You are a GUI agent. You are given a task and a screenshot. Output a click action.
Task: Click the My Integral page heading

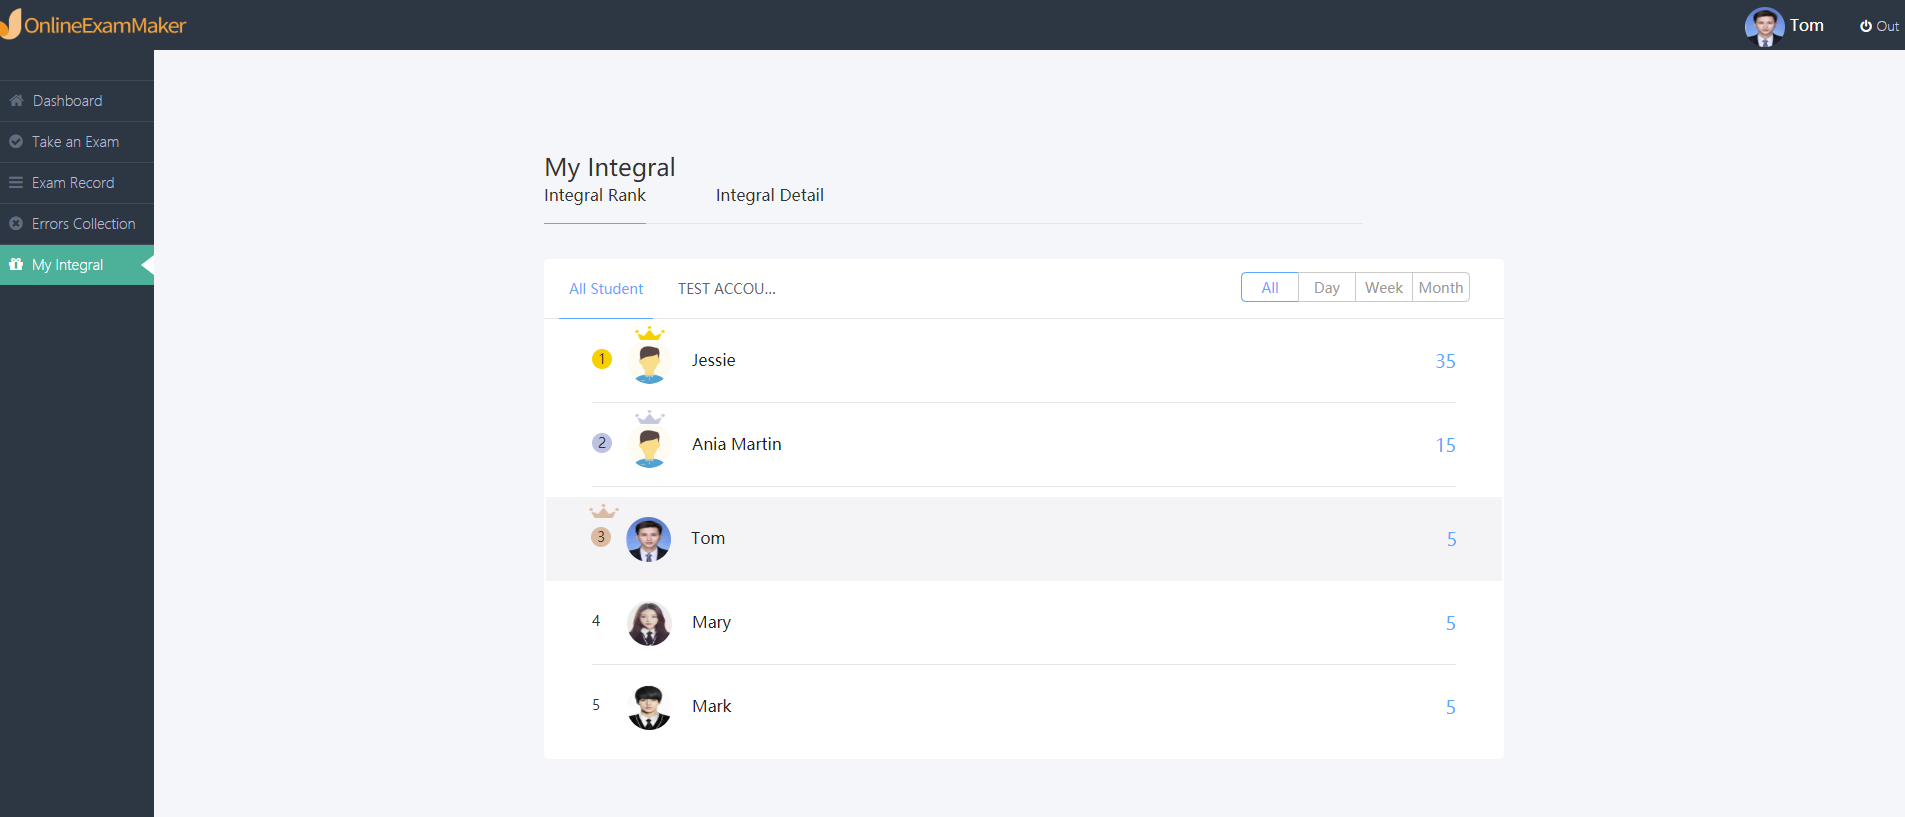tap(610, 167)
